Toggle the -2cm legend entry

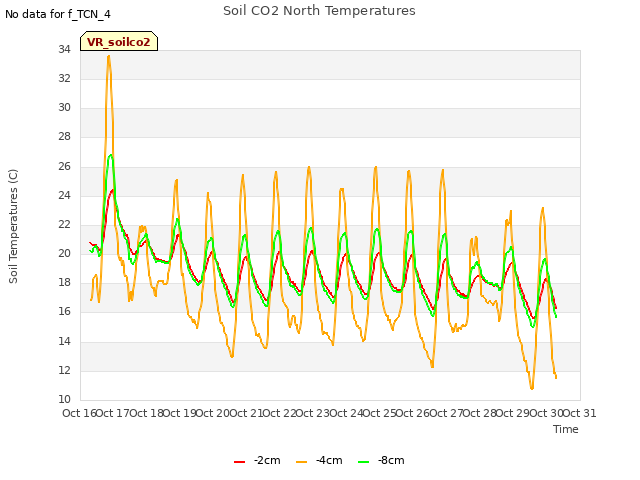click(x=257, y=460)
